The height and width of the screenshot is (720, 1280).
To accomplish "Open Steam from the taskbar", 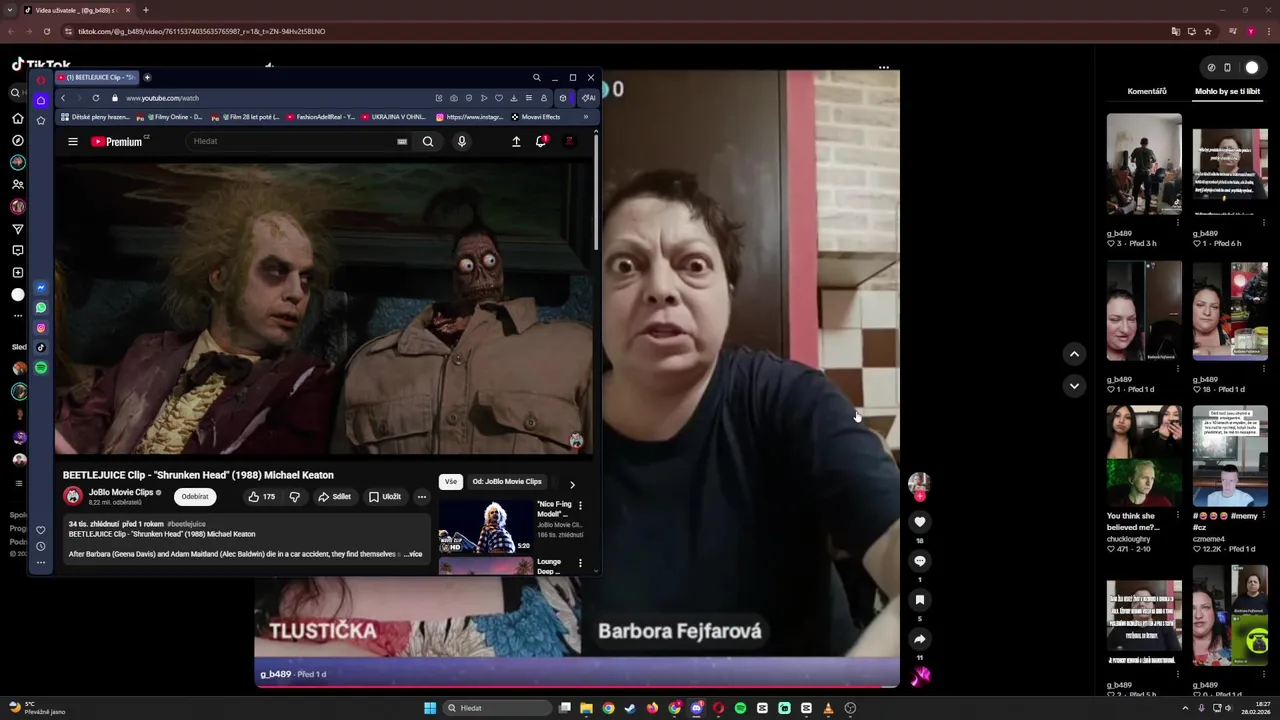I will (630, 708).
